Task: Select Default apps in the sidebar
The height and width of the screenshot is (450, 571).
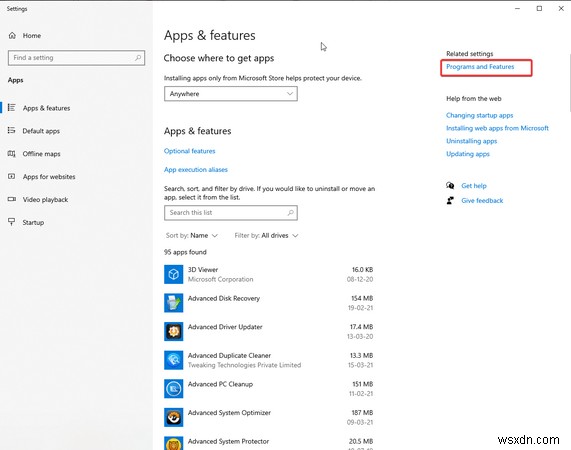Action: pos(41,131)
